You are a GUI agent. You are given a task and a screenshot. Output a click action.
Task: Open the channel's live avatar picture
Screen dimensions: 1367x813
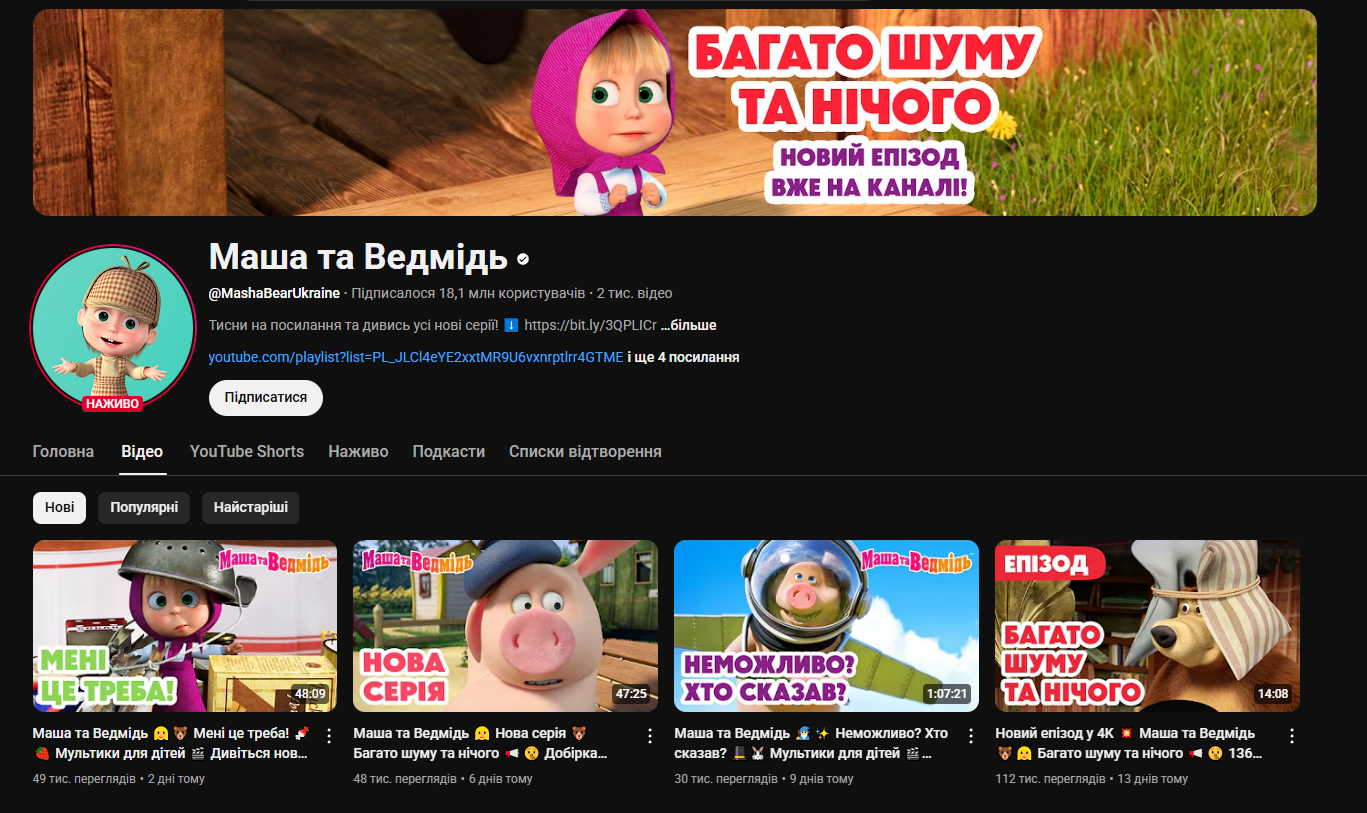click(x=113, y=325)
